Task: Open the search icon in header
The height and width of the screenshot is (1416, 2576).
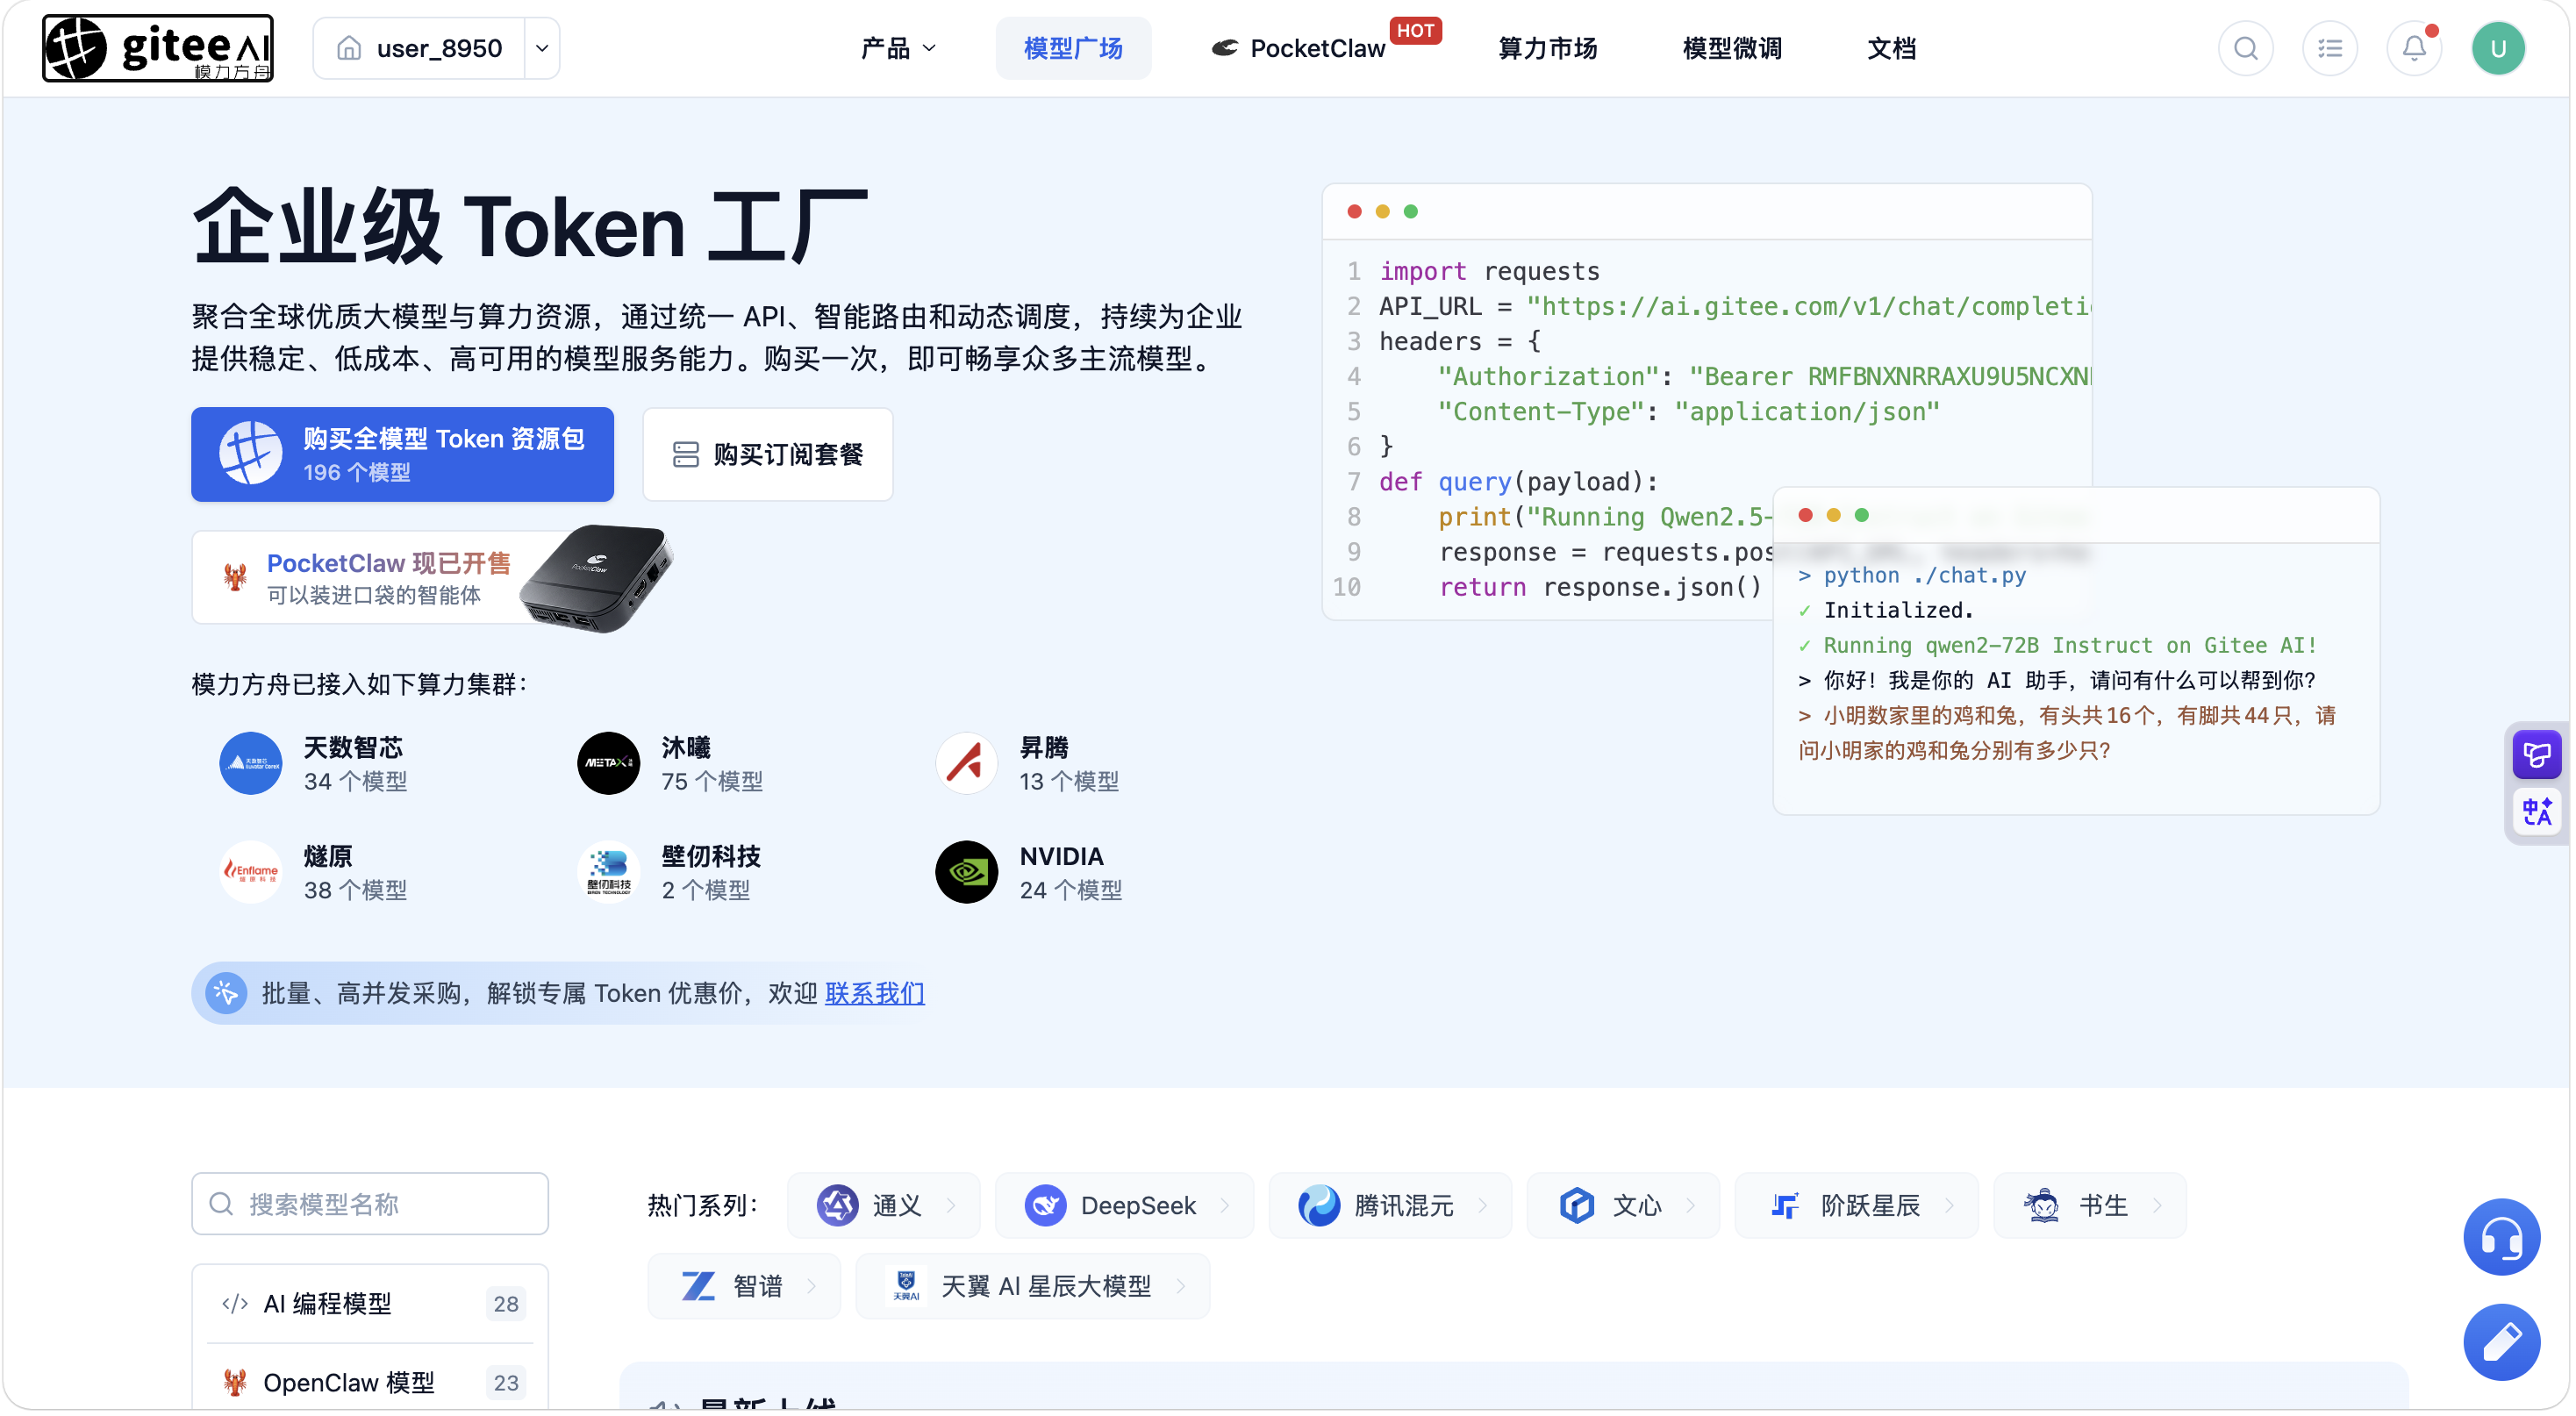Action: tap(2245, 48)
